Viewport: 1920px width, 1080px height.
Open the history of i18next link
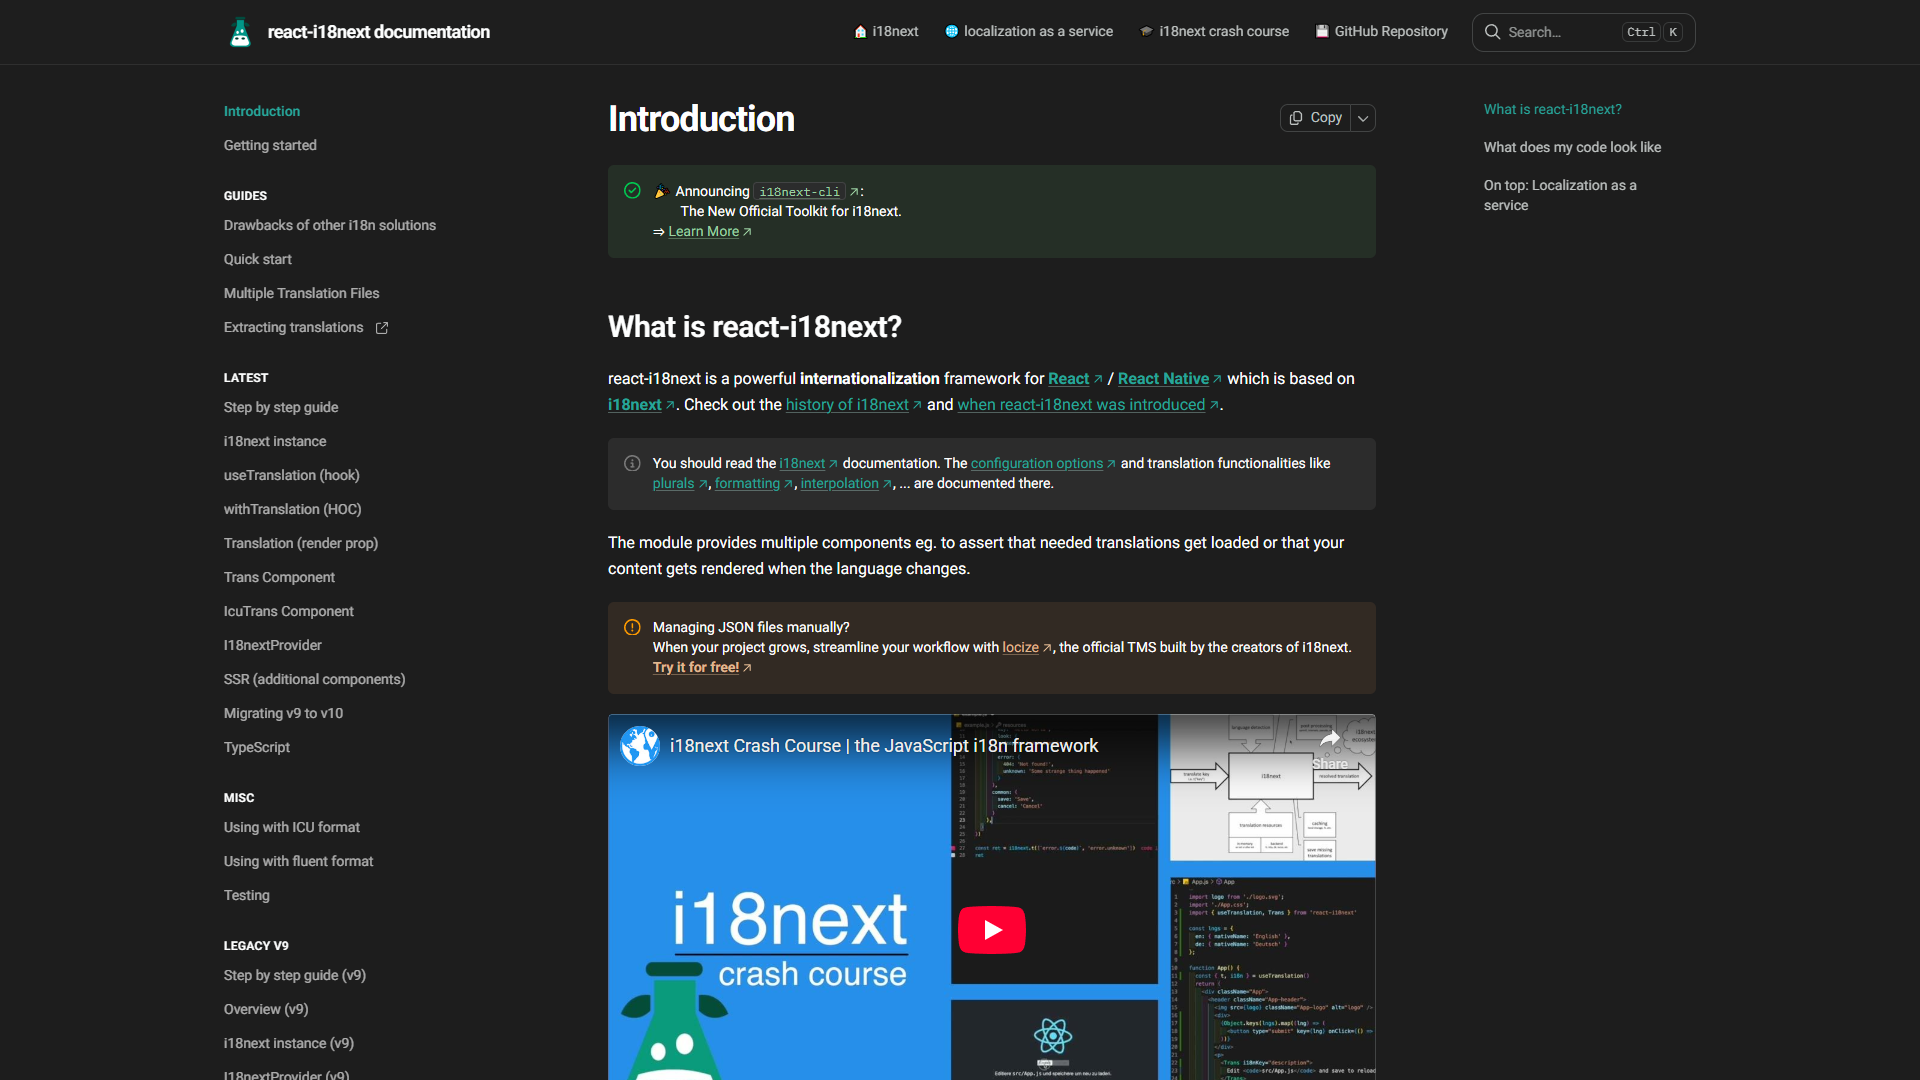(x=847, y=405)
